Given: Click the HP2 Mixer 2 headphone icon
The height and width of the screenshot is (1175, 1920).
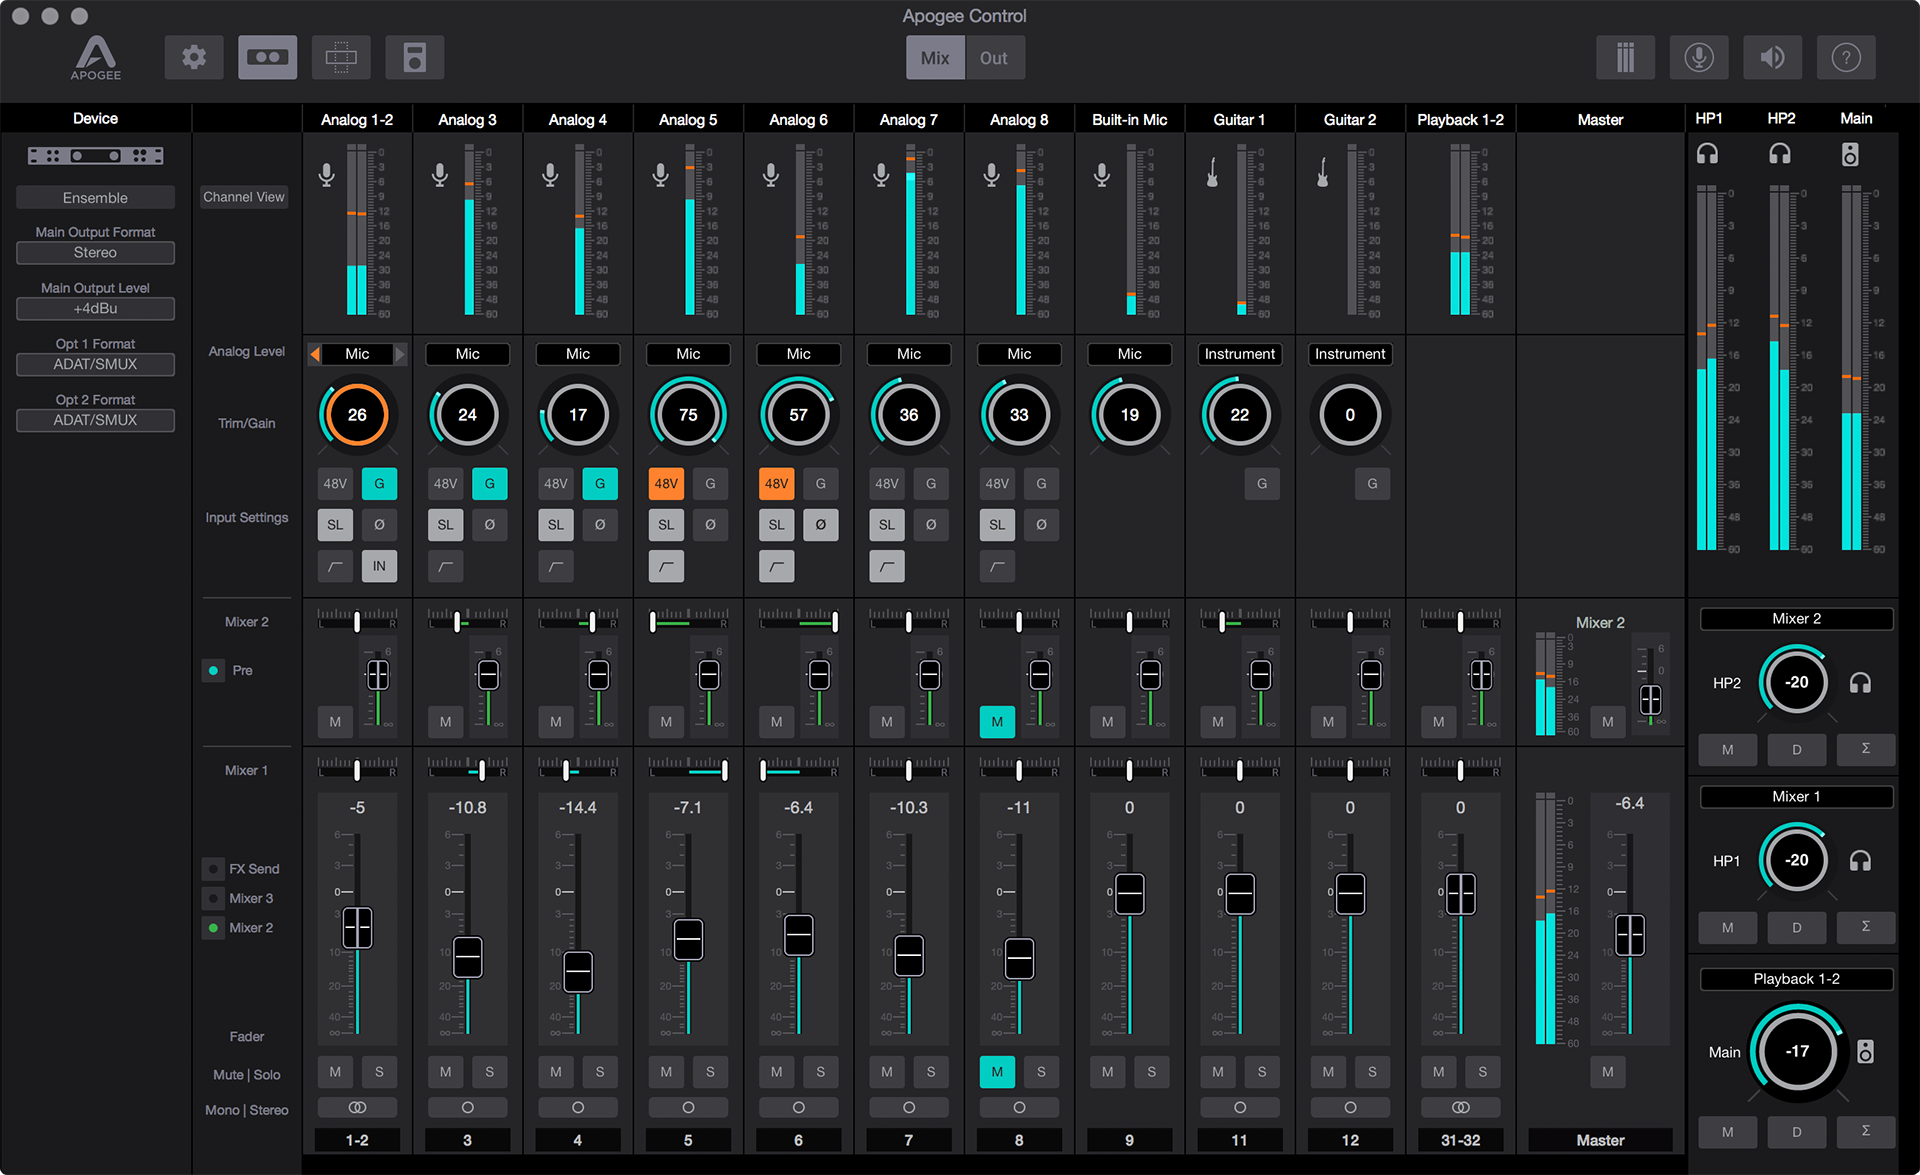Looking at the screenshot, I should (x=1860, y=683).
